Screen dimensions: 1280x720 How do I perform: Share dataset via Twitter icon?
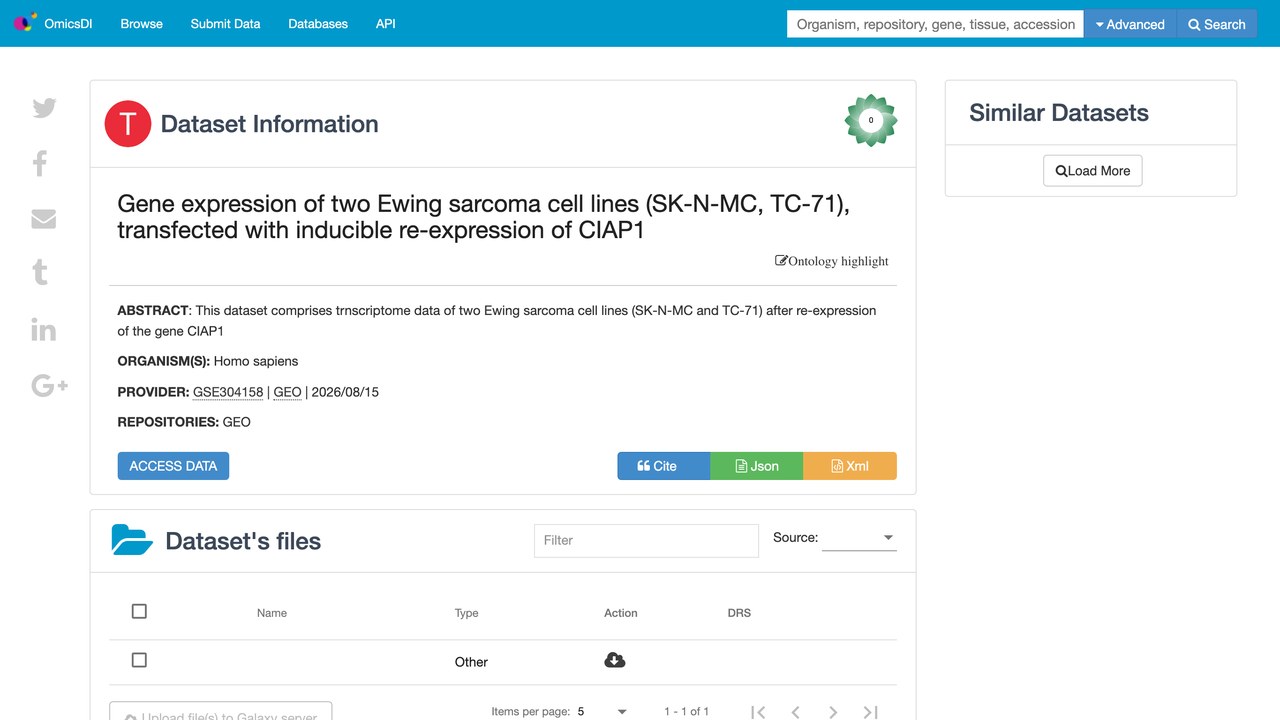point(44,108)
